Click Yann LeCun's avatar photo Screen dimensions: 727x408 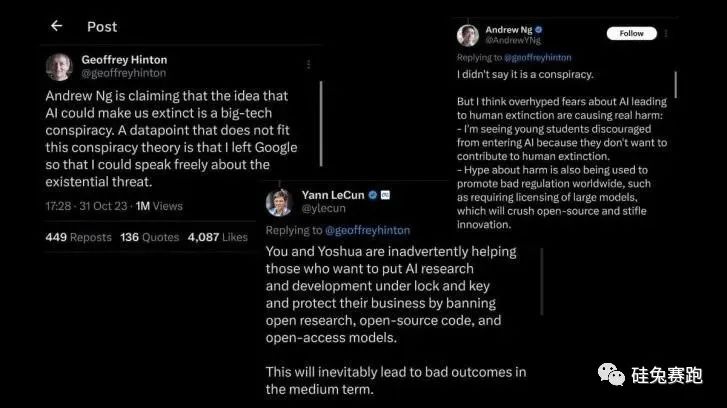point(279,203)
